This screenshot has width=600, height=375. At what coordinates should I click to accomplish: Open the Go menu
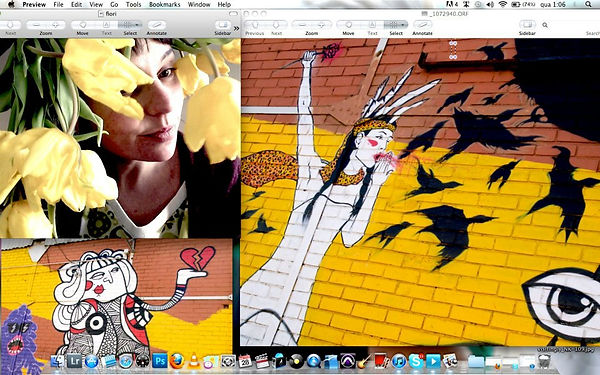click(x=114, y=4)
